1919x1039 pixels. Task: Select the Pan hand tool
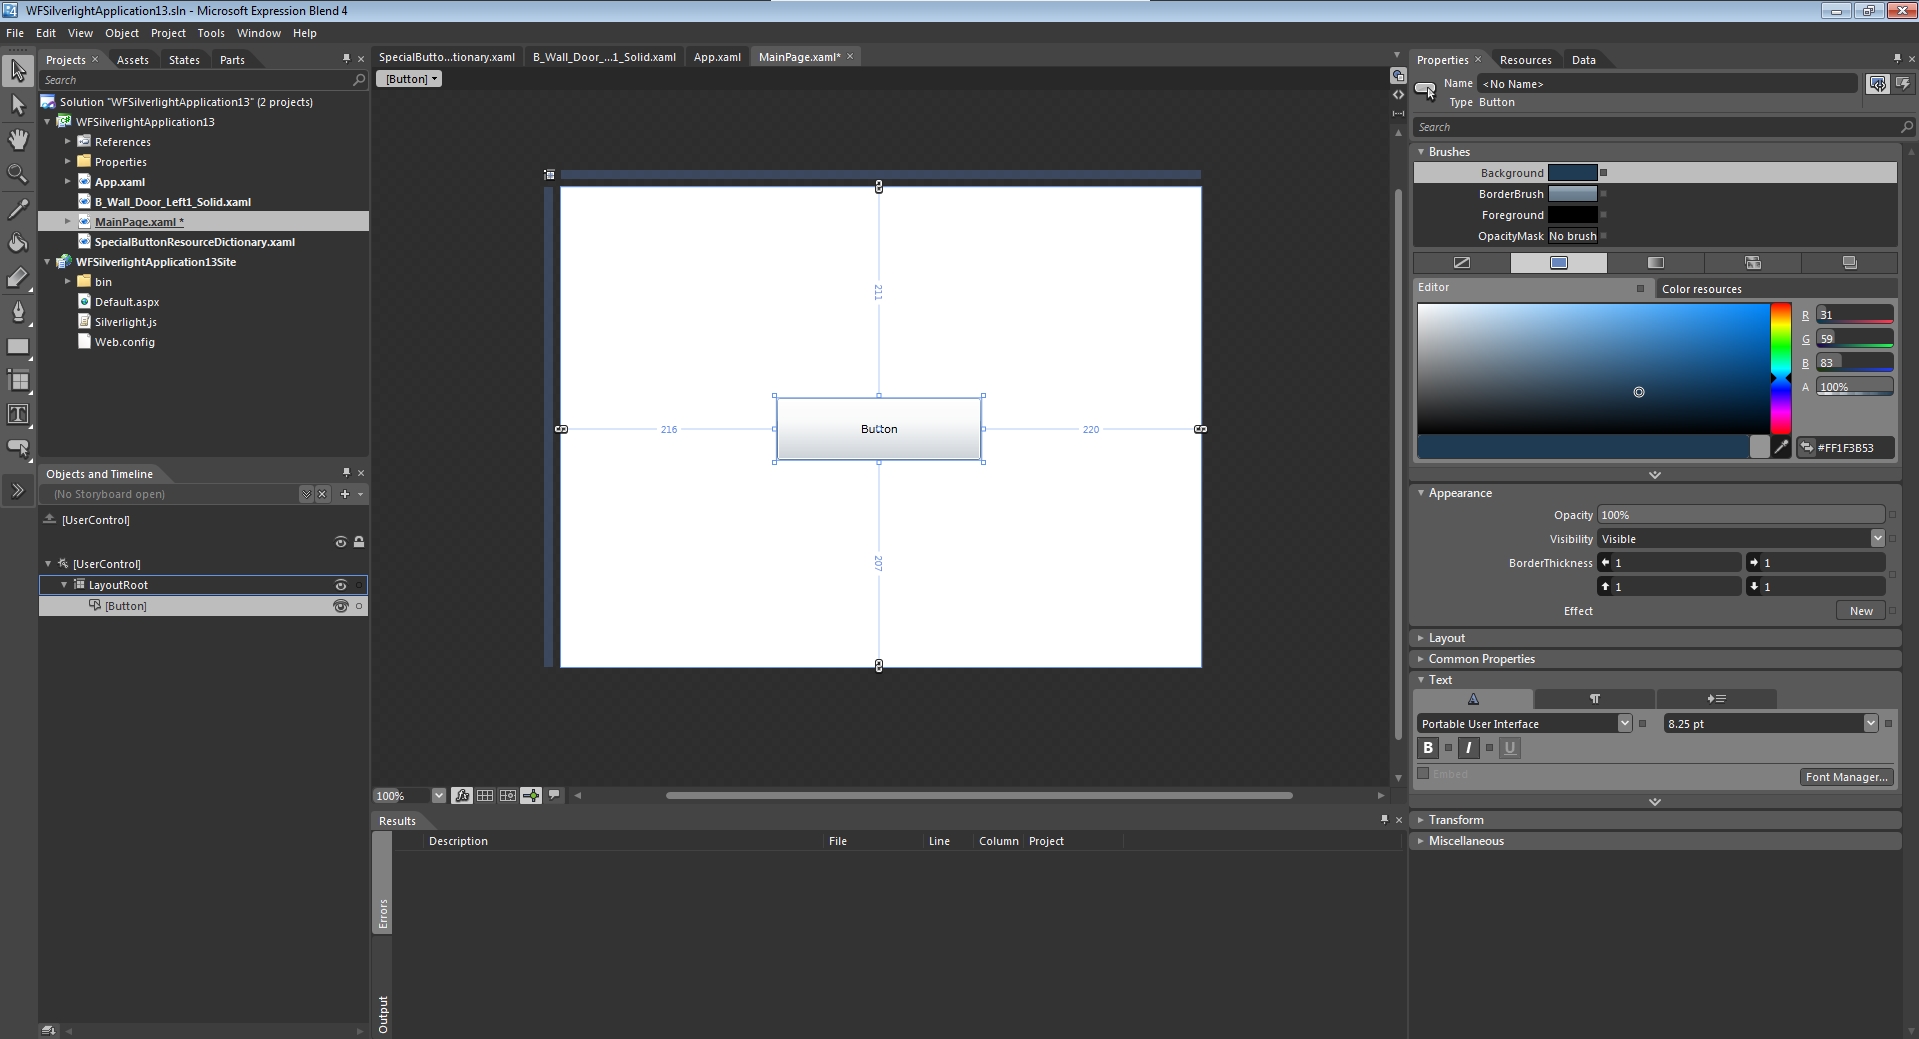tap(18, 139)
